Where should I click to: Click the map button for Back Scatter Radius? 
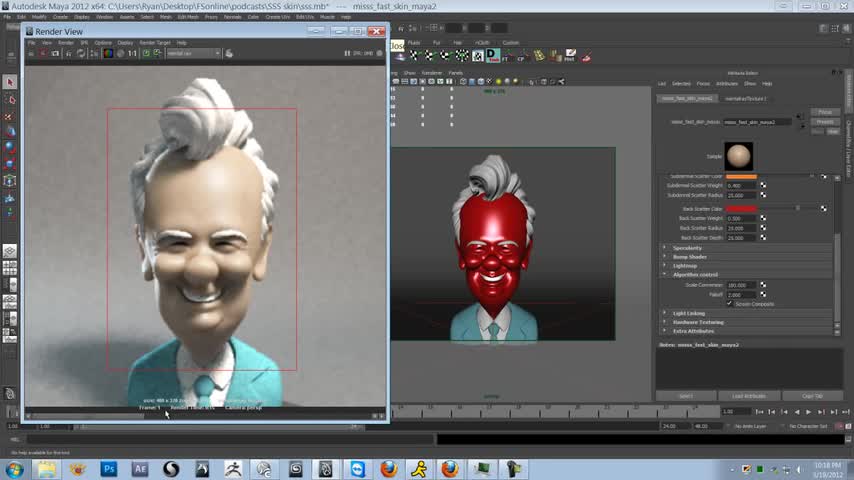[763, 228]
